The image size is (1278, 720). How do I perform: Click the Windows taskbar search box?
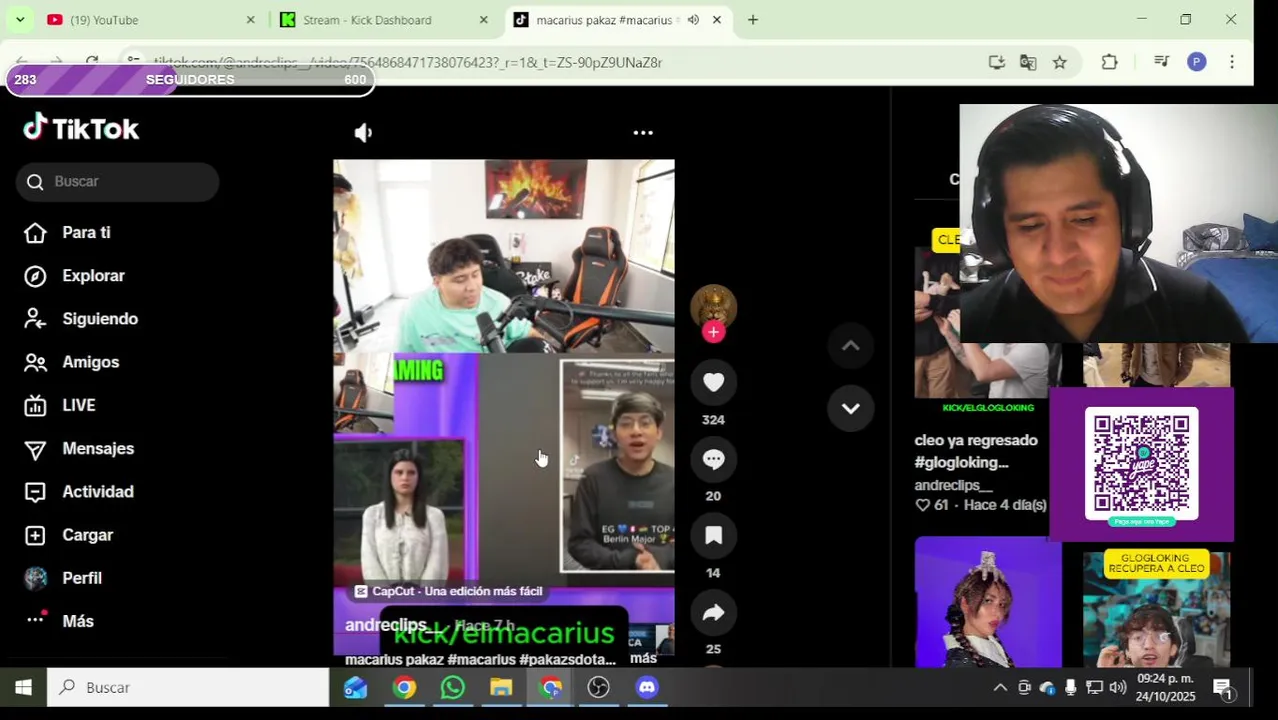[x=188, y=687]
